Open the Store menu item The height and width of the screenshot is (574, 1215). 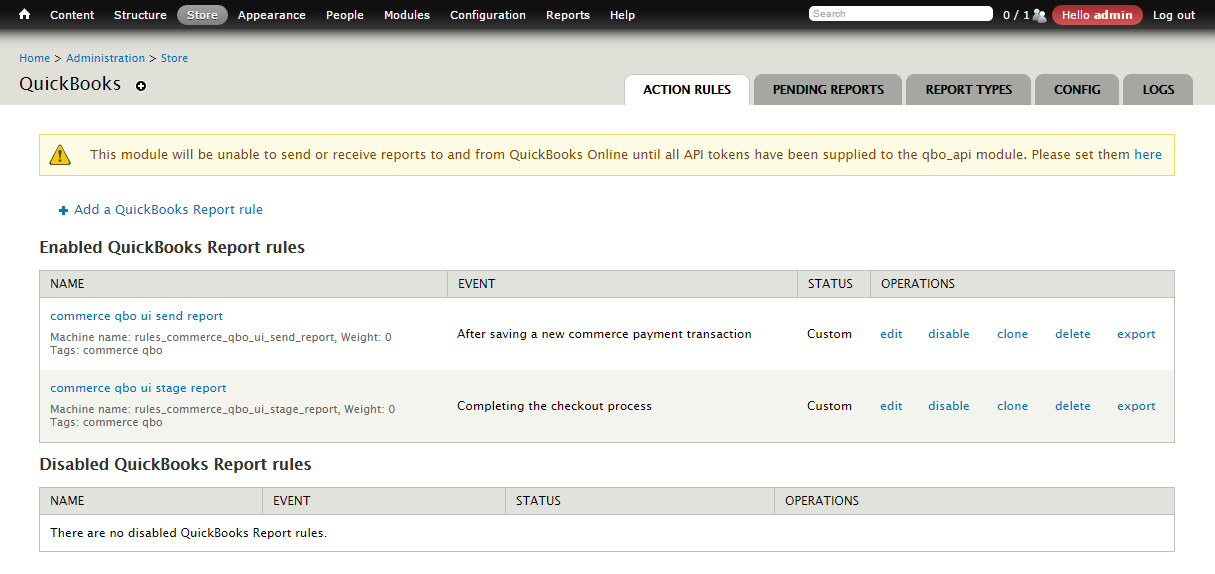[202, 15]
